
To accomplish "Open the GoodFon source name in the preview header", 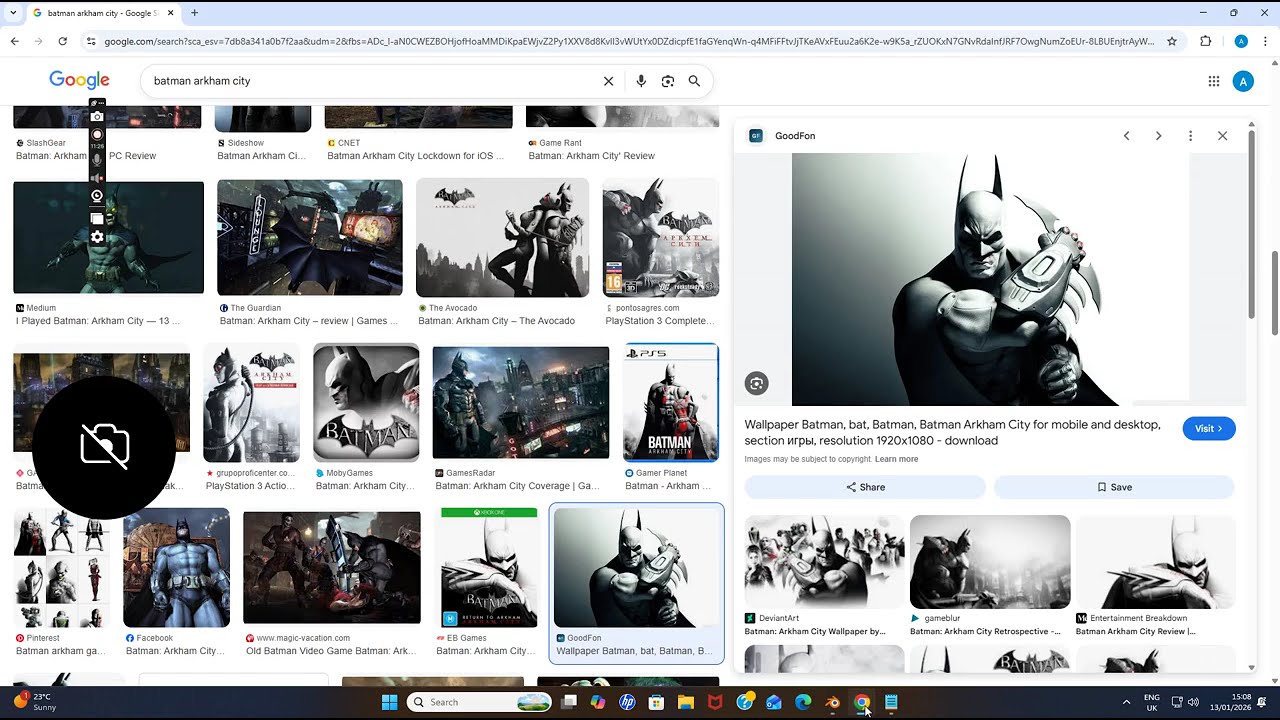I will 795,136.
